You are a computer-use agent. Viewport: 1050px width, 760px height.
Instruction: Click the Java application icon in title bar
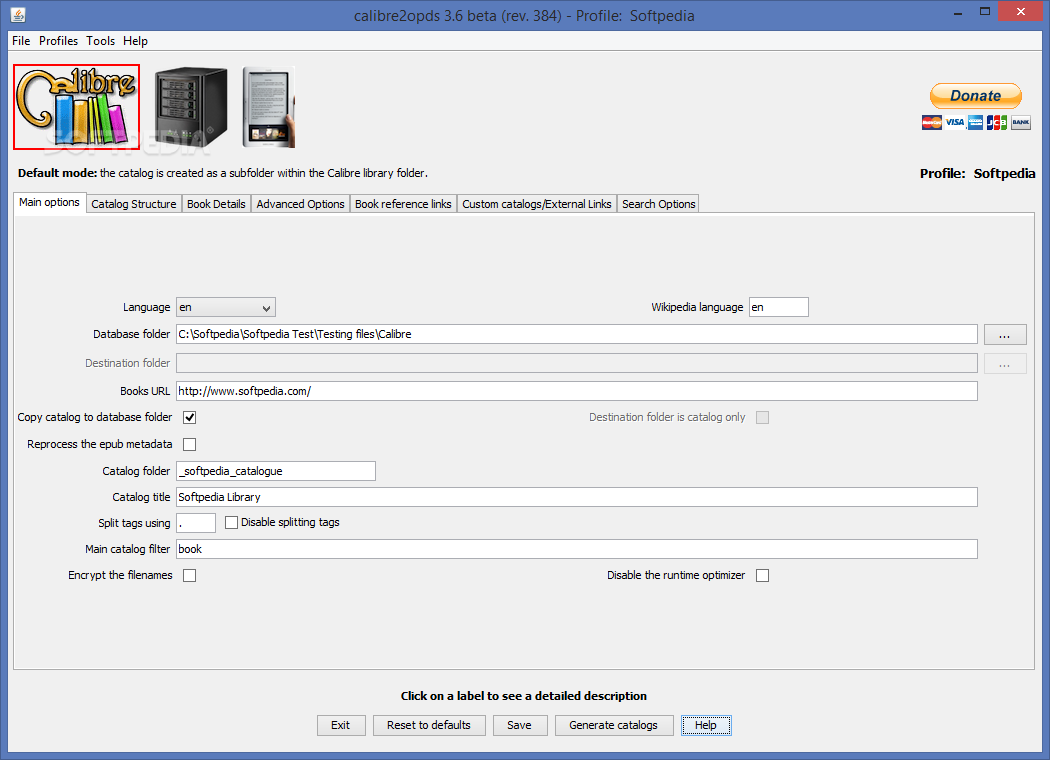tap(18, 14)
